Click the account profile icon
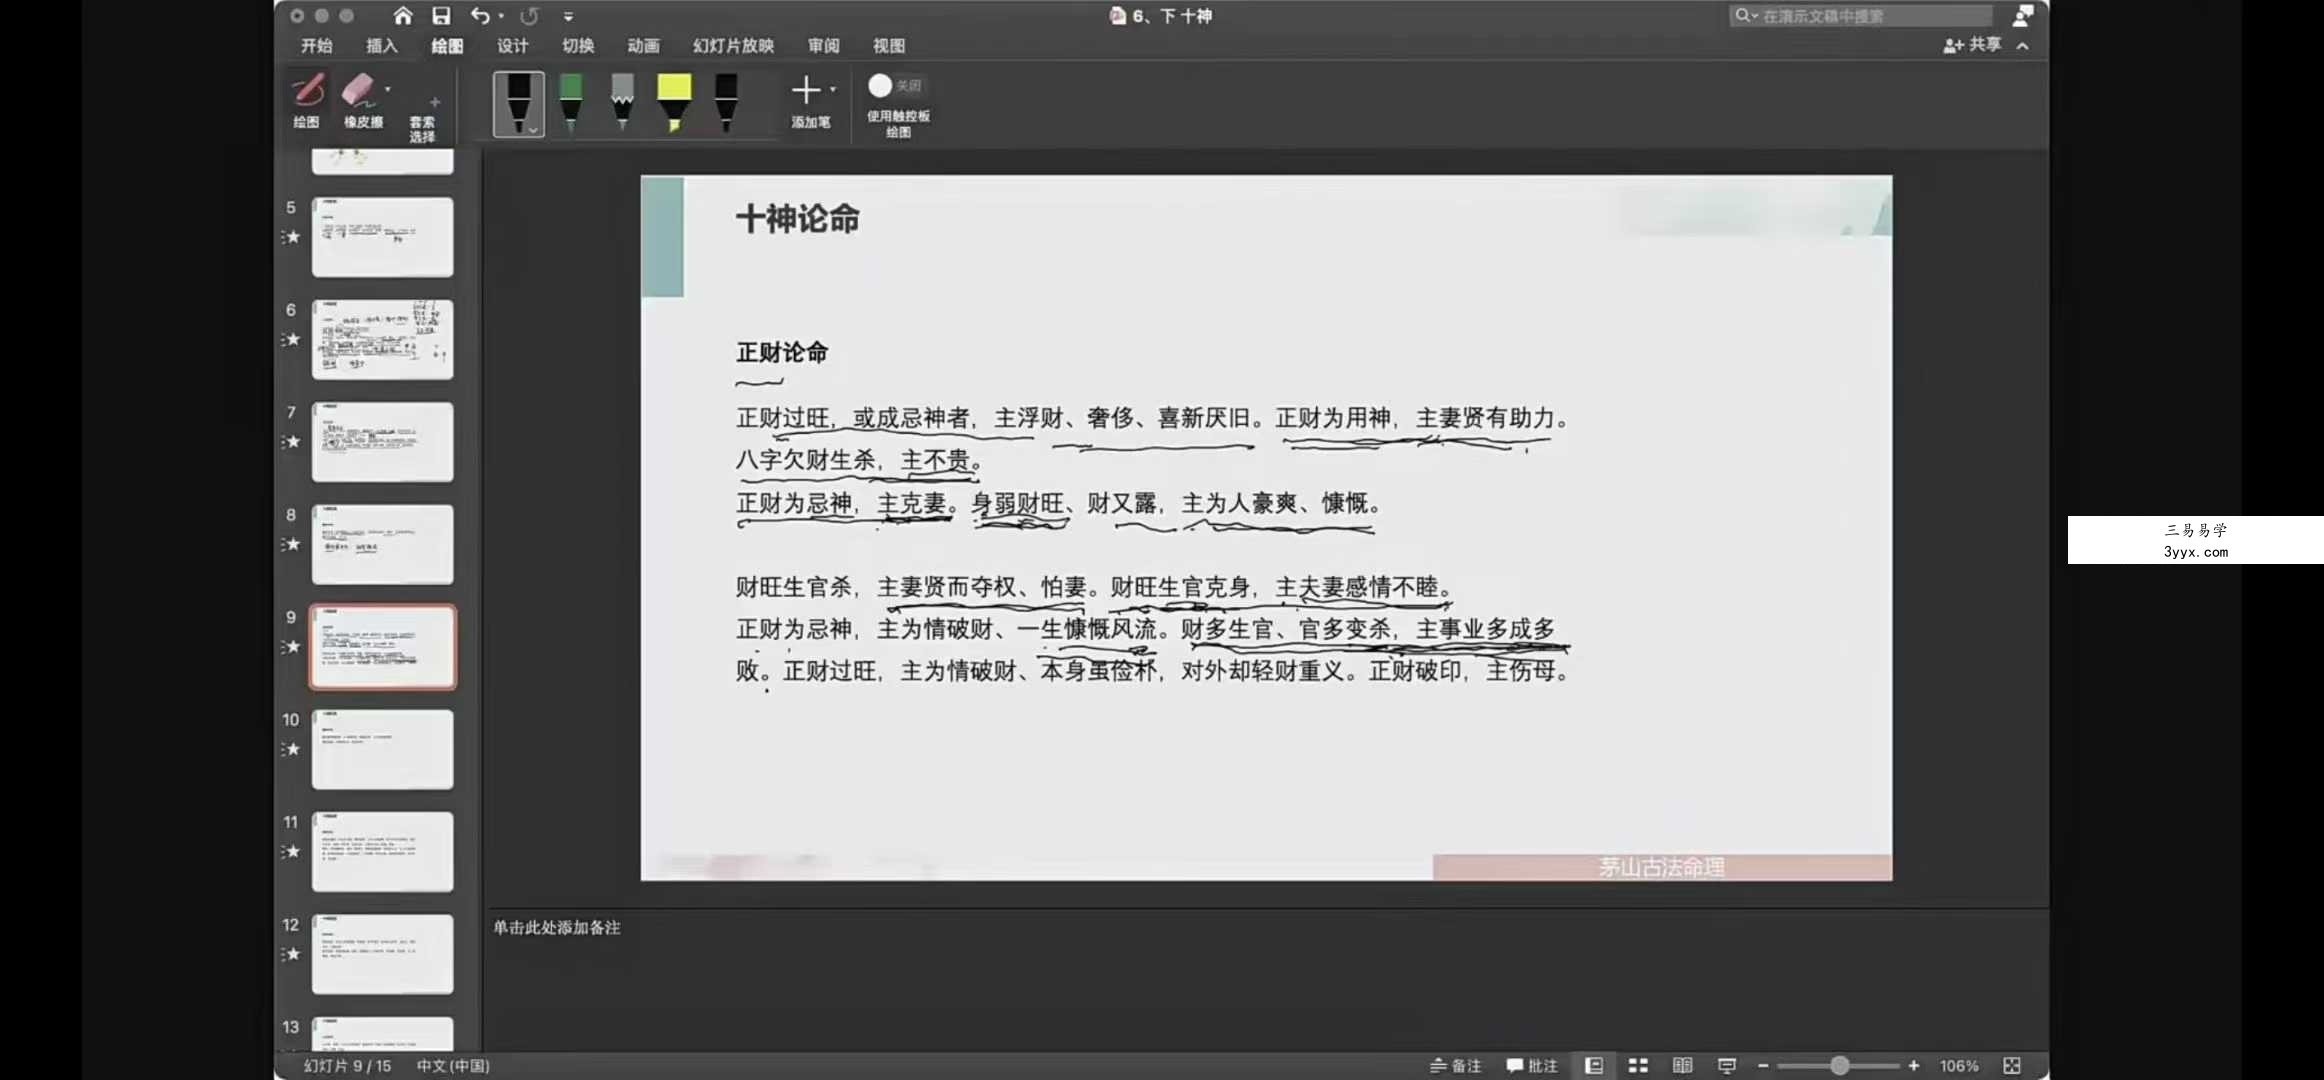Screen dimensions: 2324x1080 [x=2022, y=16]
